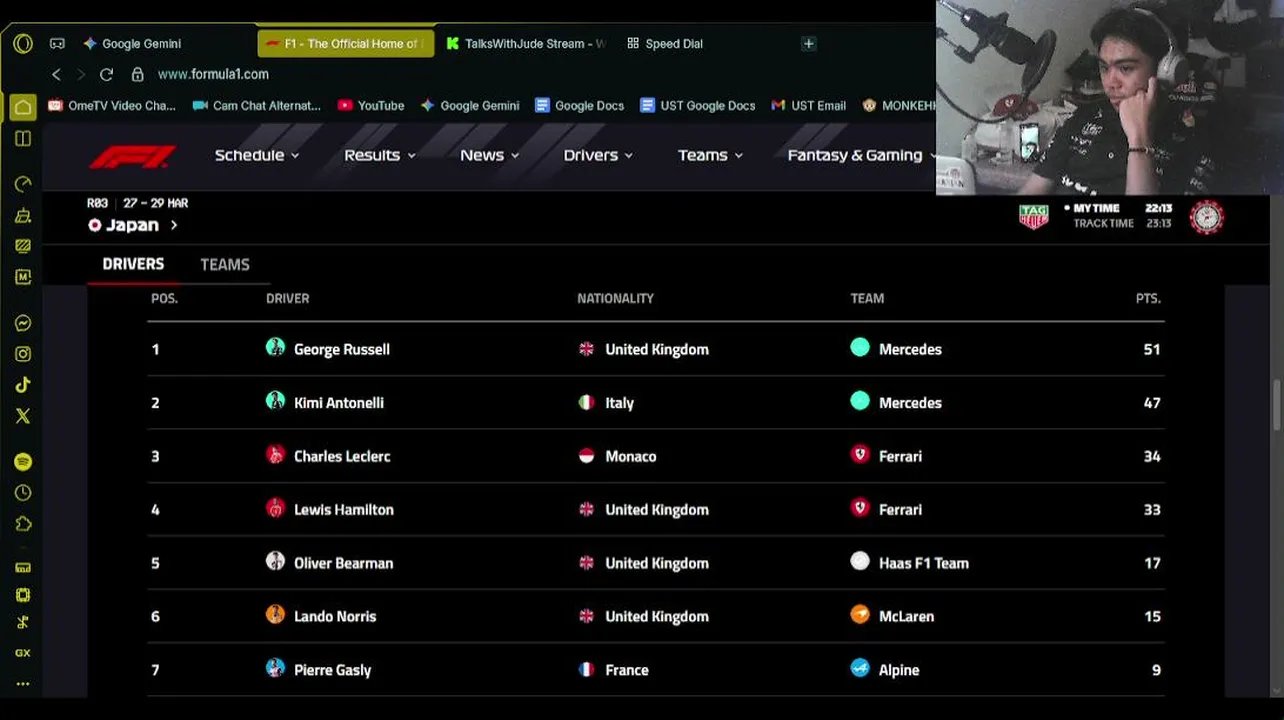This screenshot has width=1284, height=720.
Task: Open the three-dots sidebar setup menu
Action: click(x=23, y=685)
